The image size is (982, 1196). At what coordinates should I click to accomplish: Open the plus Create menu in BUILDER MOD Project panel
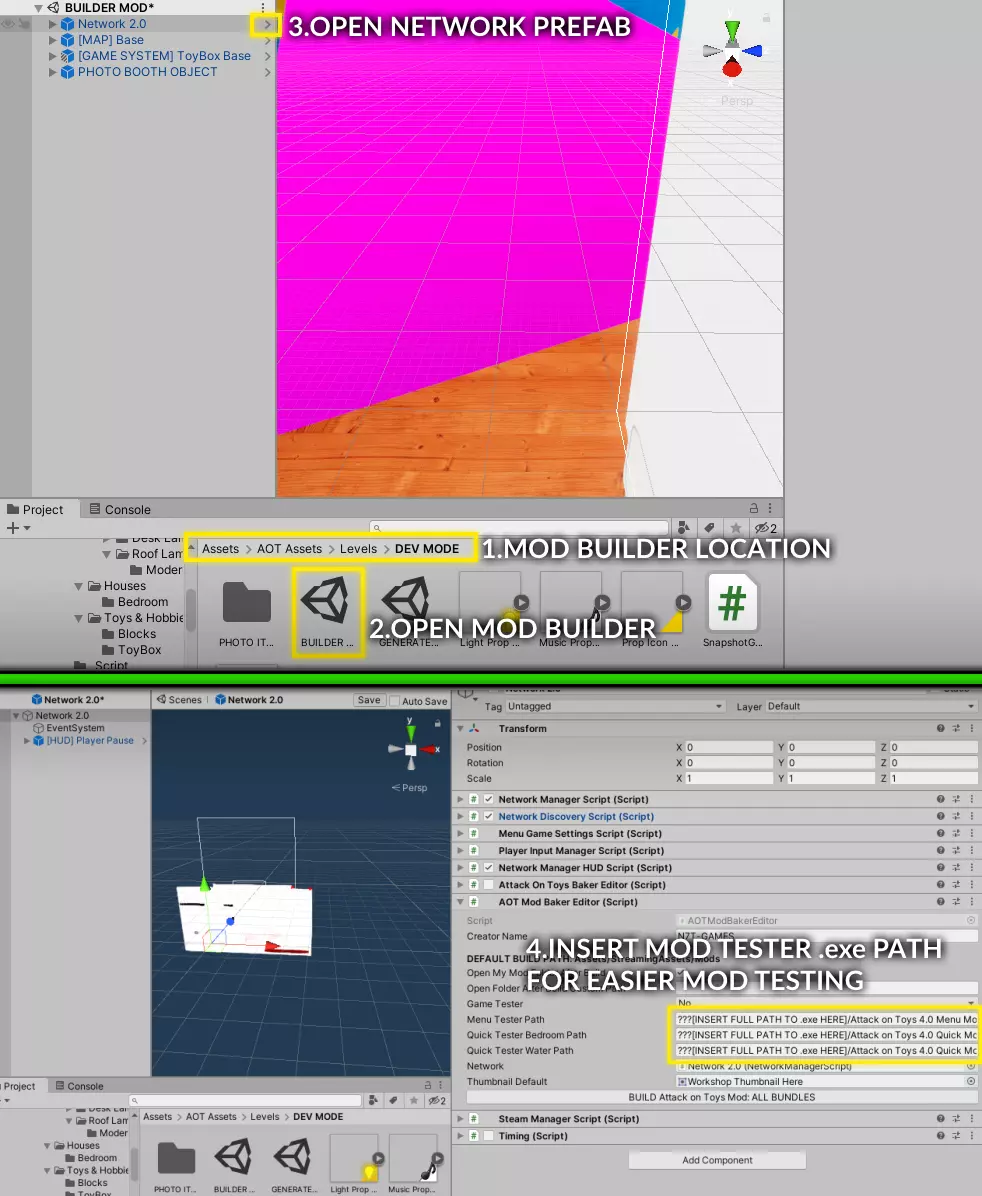click(18, 528)
